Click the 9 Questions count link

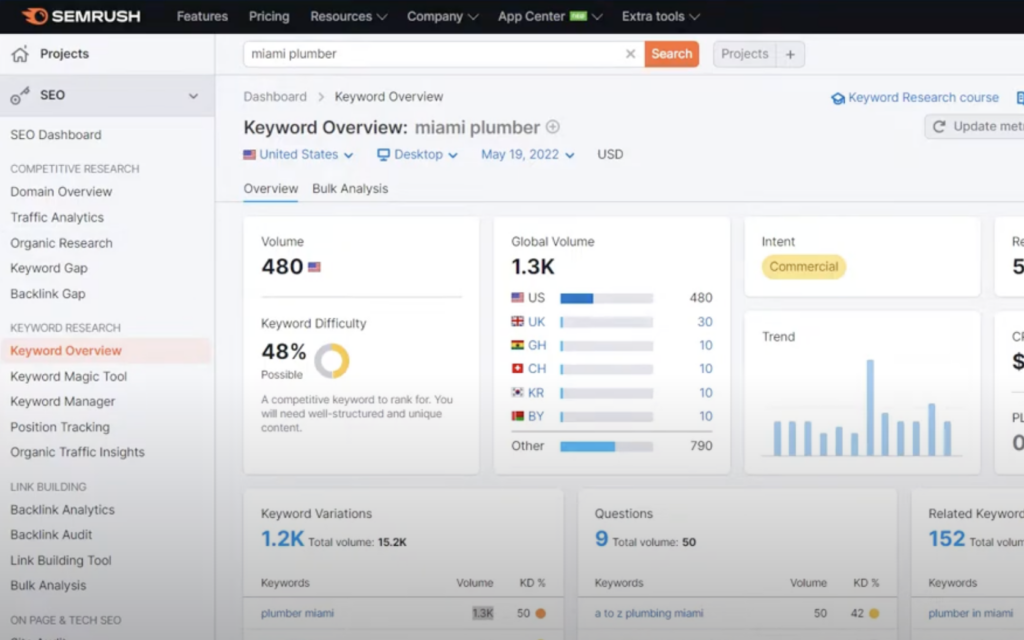point(601,539)
